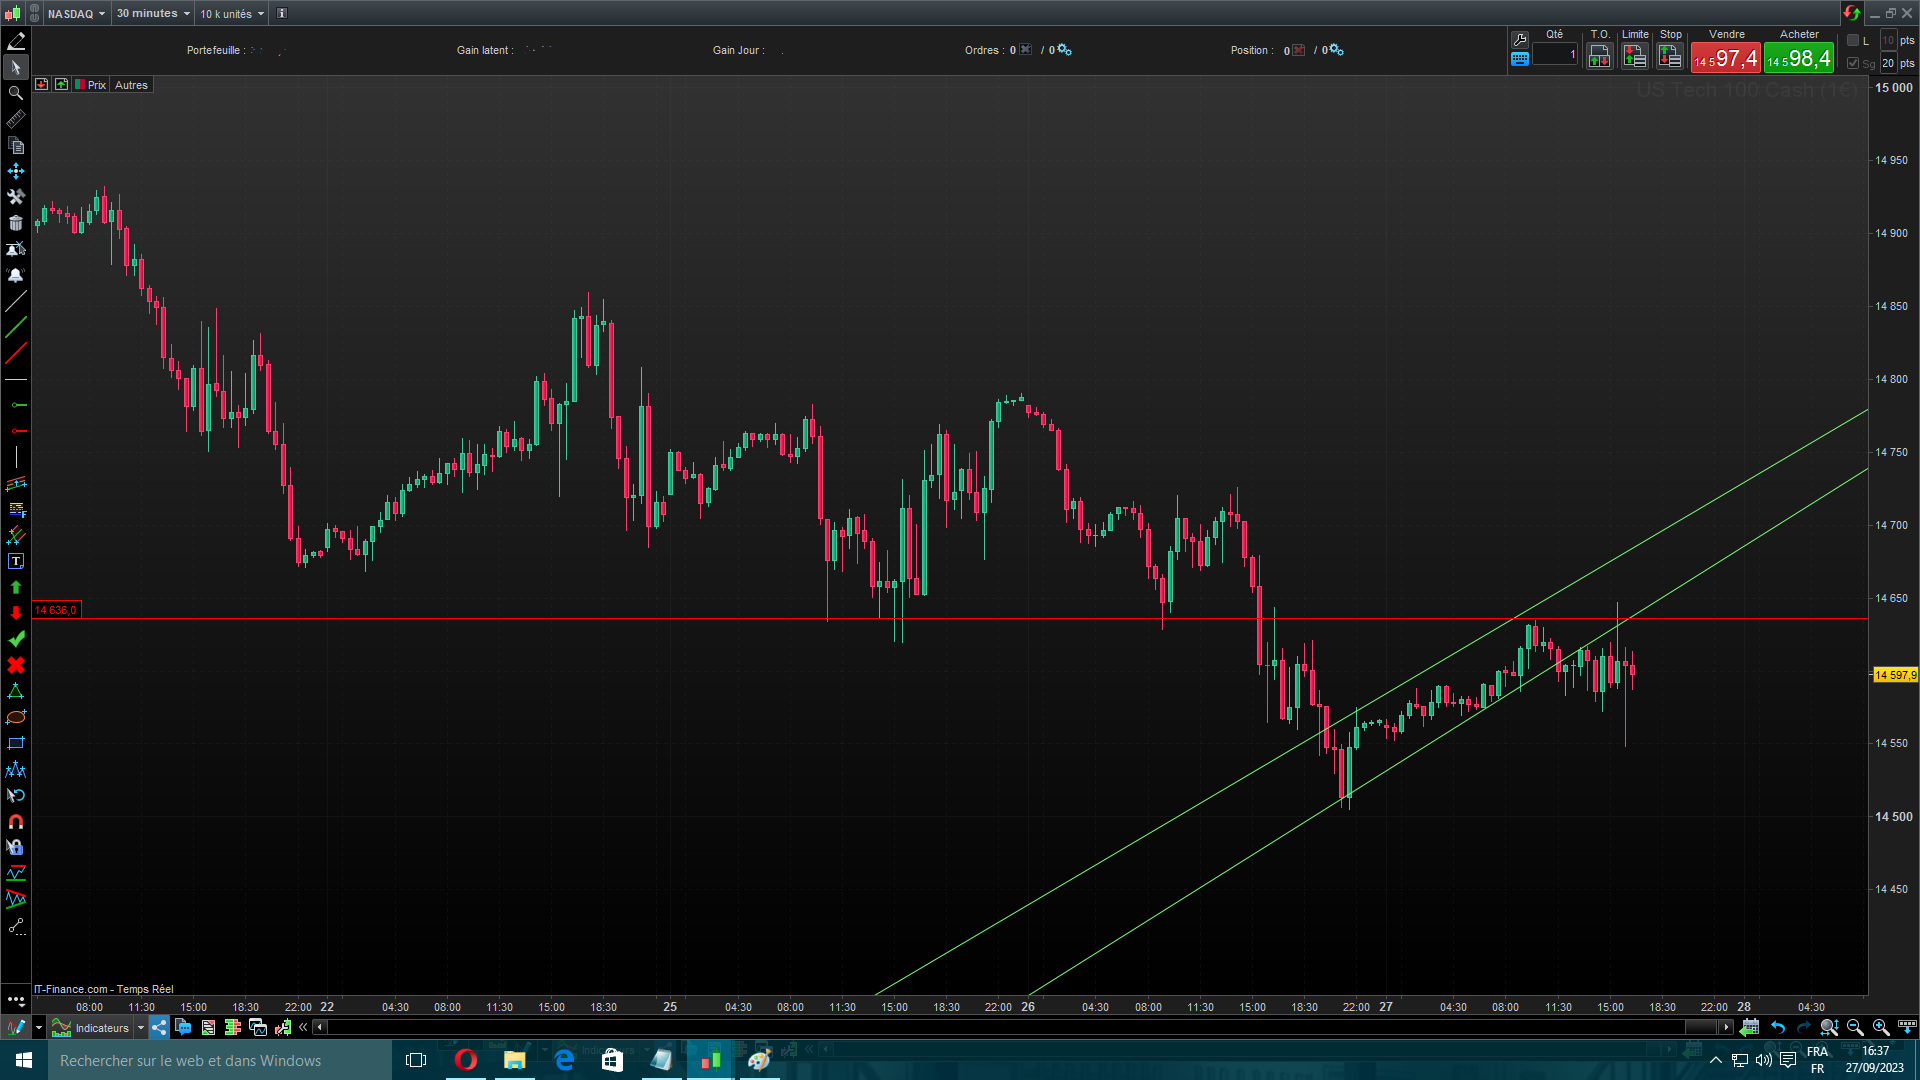Click the blue share icon in bottom toolbar
1920x1080 pixels.
[159, 1027]
